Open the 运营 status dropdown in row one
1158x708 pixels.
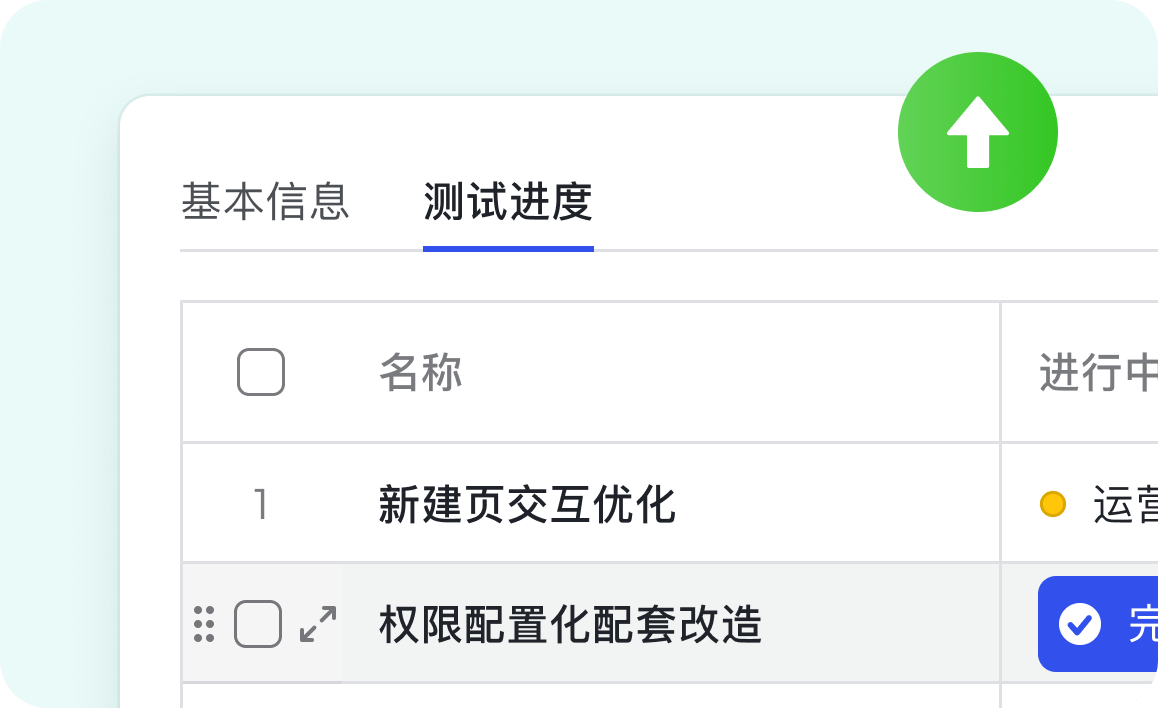(x=1125, y=505)
